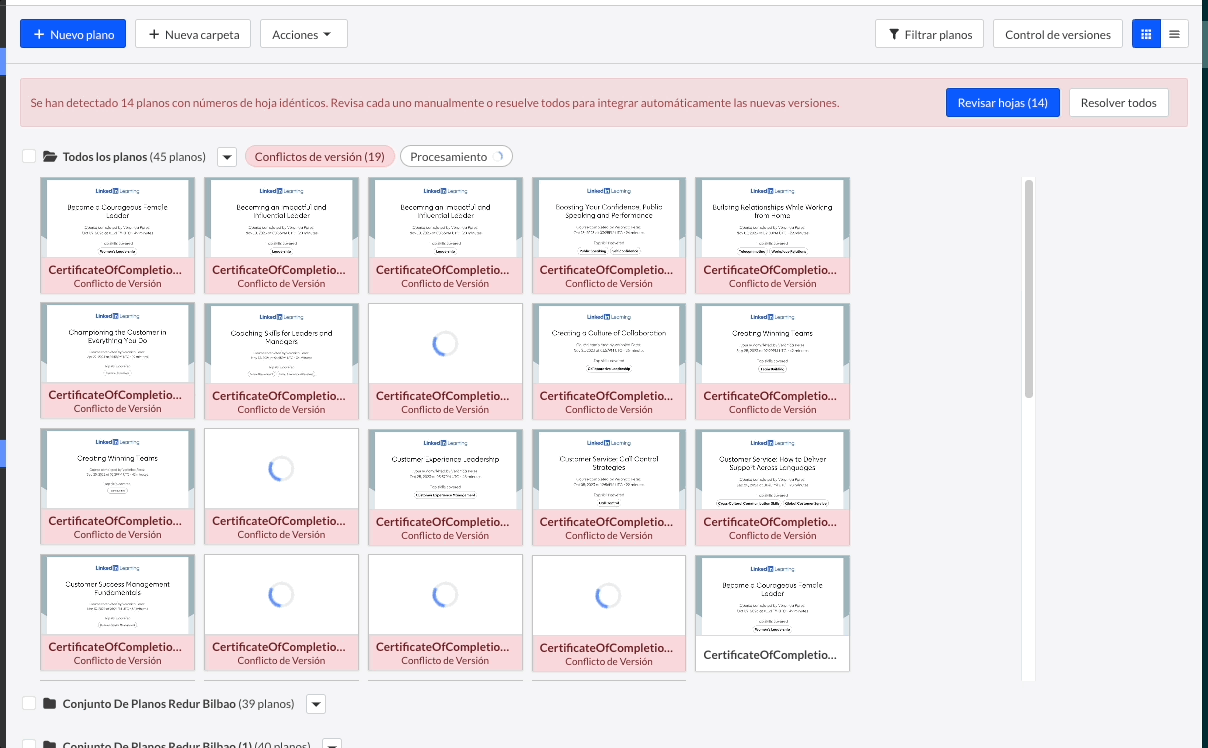Open the Acciones dropdown menu
1208x748 pixels.
pos(303,34)
